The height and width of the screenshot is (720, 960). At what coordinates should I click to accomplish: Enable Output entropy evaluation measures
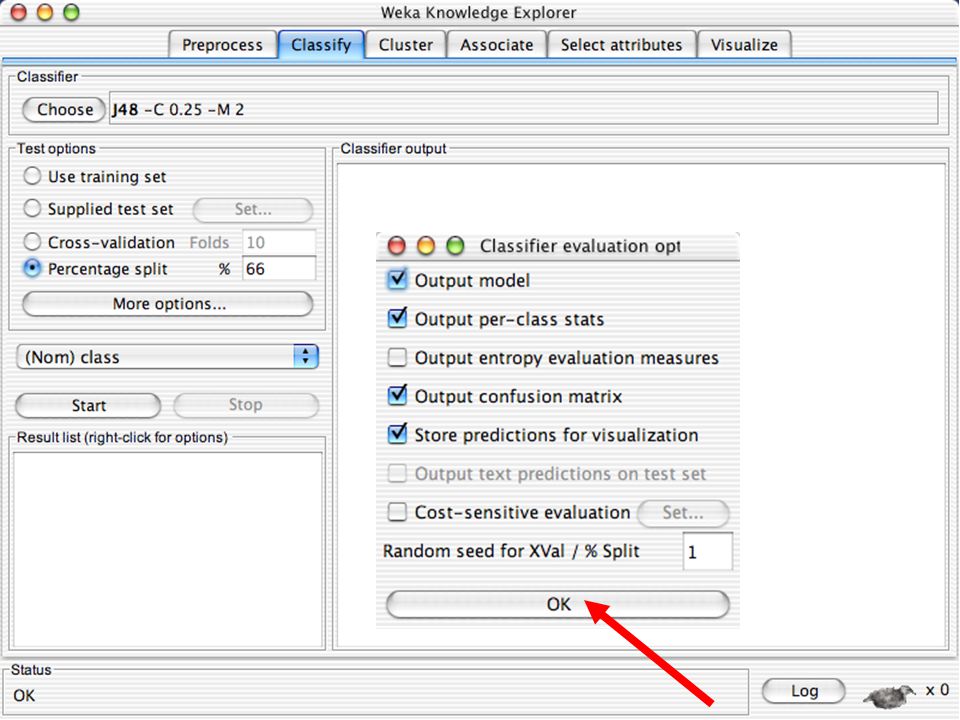(x=397, y=357)
